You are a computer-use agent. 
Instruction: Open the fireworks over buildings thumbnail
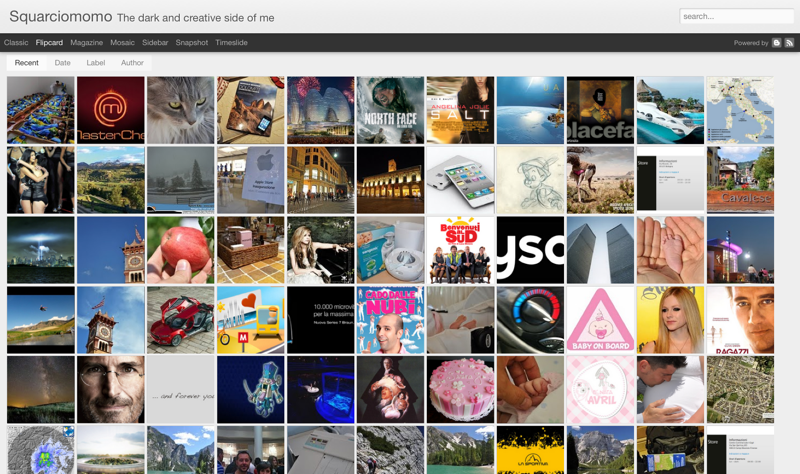click(320, 110)
